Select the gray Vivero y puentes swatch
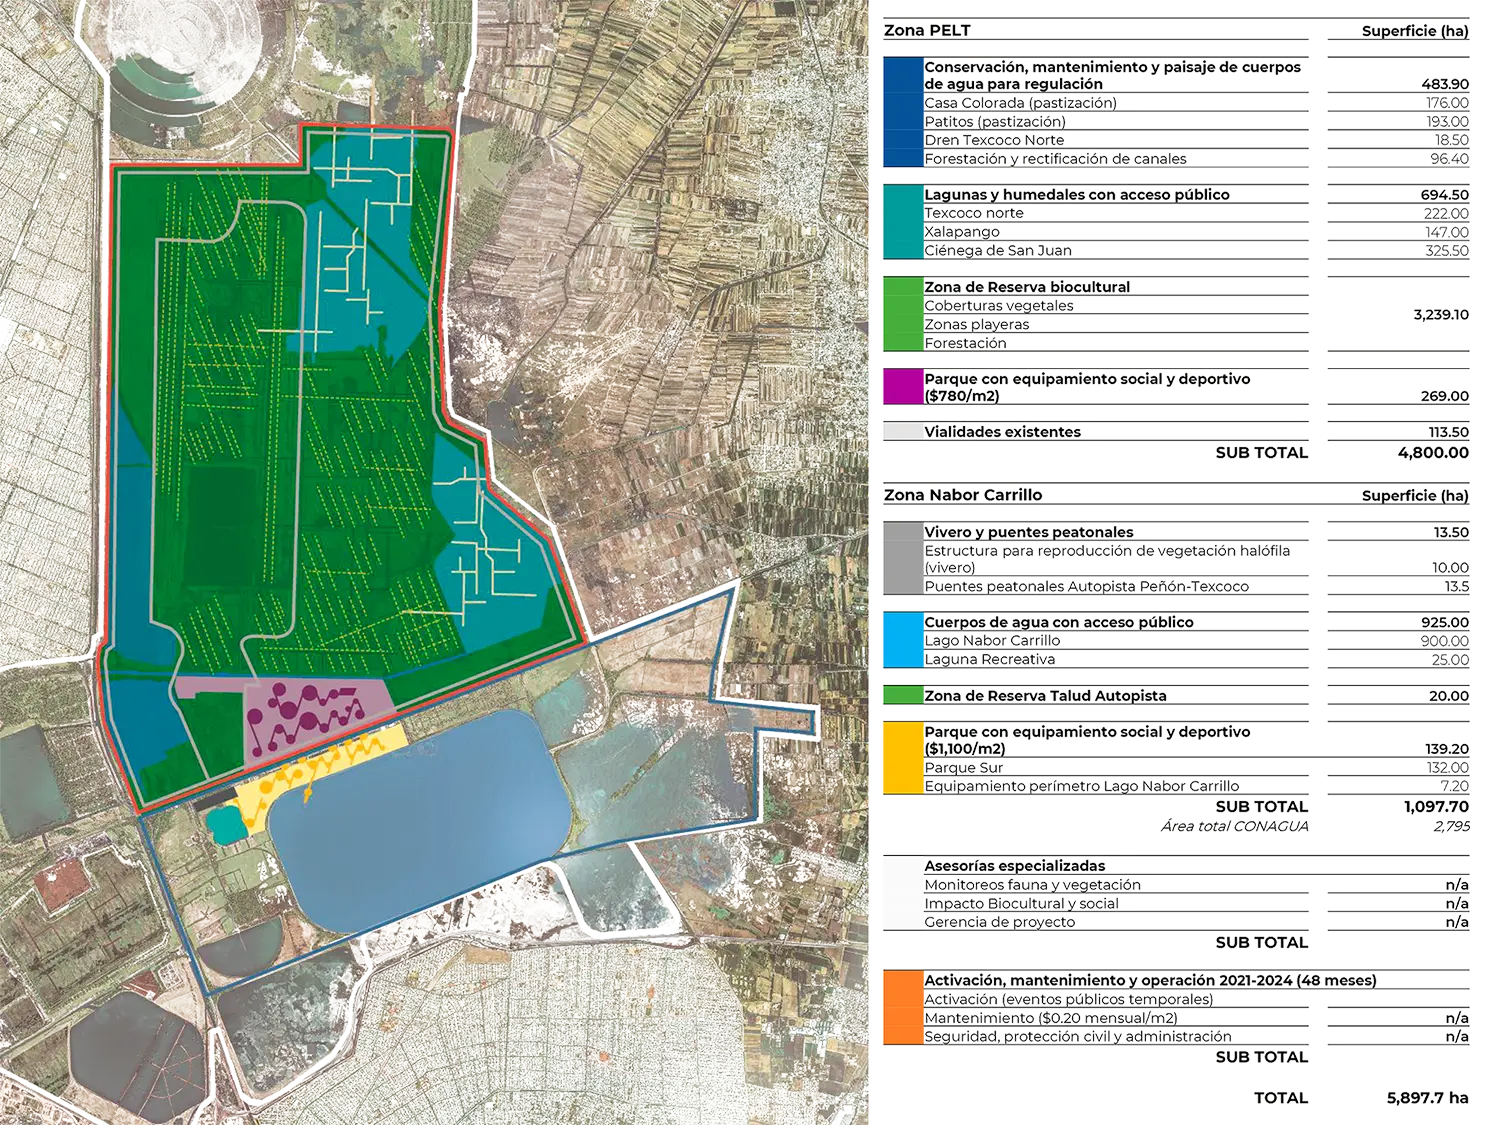 901,559
